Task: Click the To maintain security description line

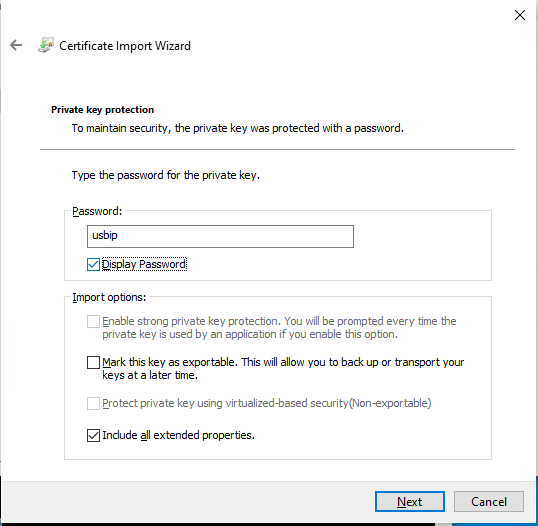Action: [x=238, y=128]
